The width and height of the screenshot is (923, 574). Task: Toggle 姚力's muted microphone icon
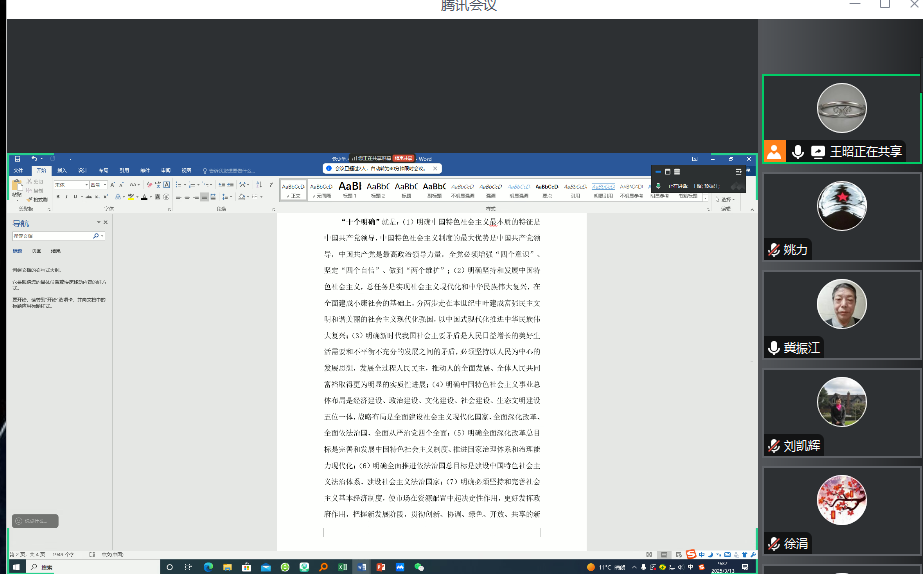point(773,250)
